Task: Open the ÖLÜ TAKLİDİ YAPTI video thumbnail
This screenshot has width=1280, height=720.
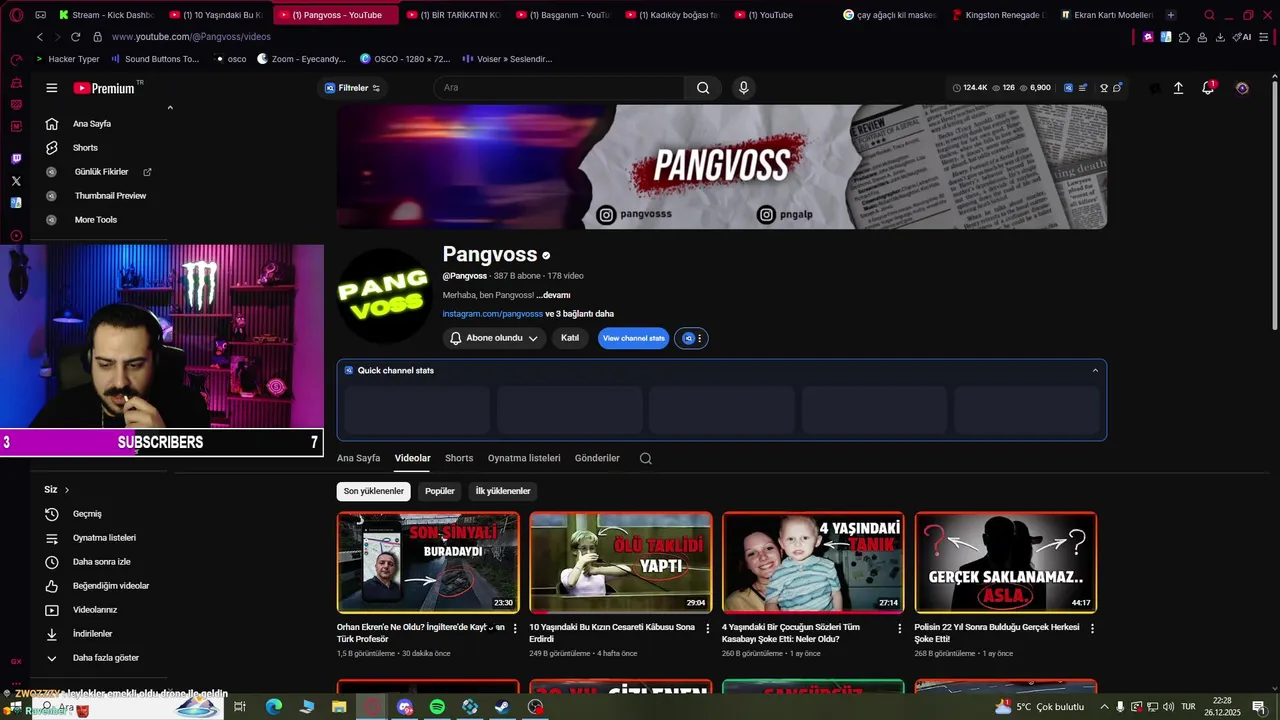Action: [621, 562]
